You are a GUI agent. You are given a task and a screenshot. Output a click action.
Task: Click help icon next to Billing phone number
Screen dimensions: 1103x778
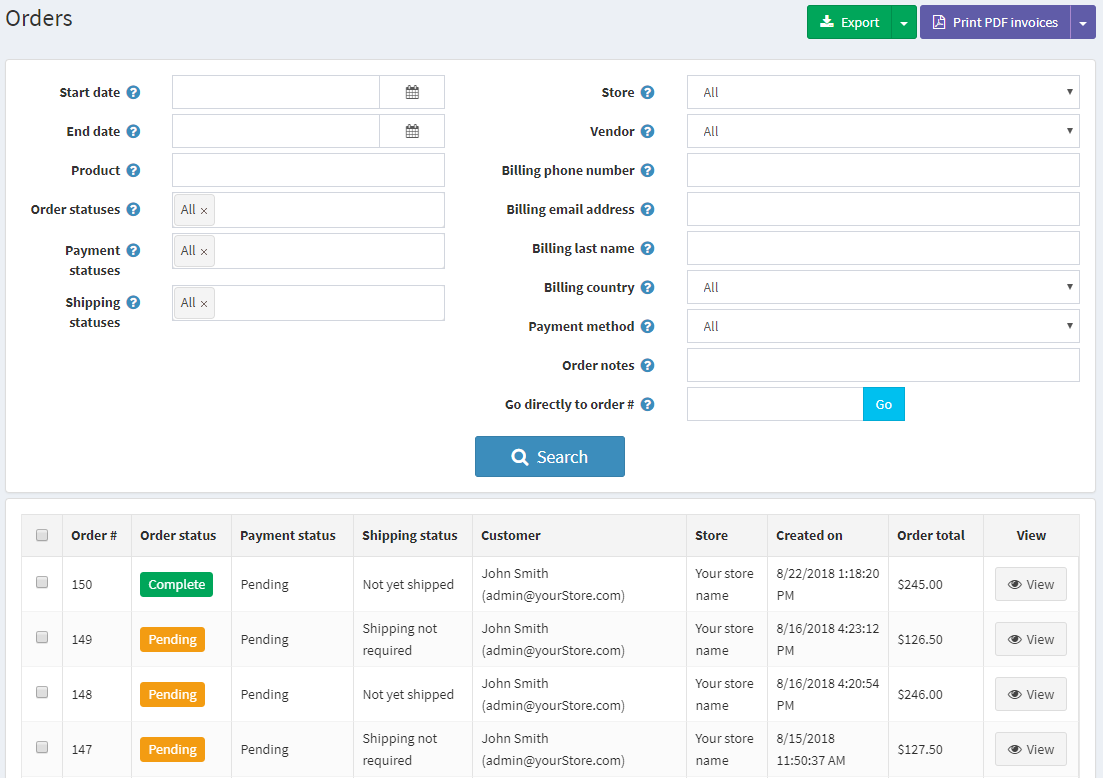coord(647,170)
